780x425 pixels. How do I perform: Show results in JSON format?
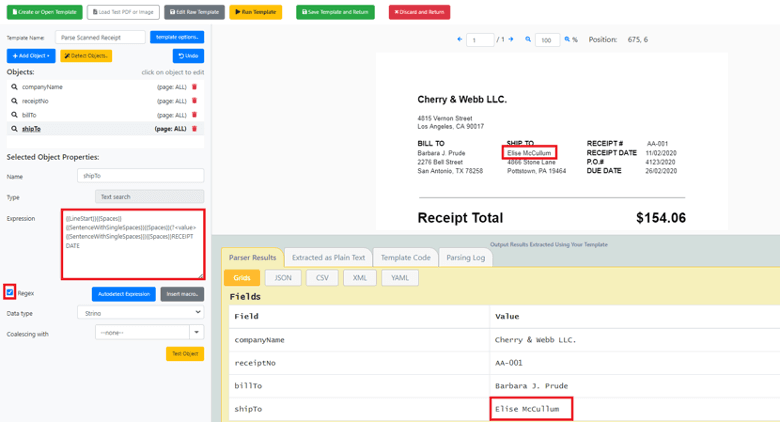(283, 277)
